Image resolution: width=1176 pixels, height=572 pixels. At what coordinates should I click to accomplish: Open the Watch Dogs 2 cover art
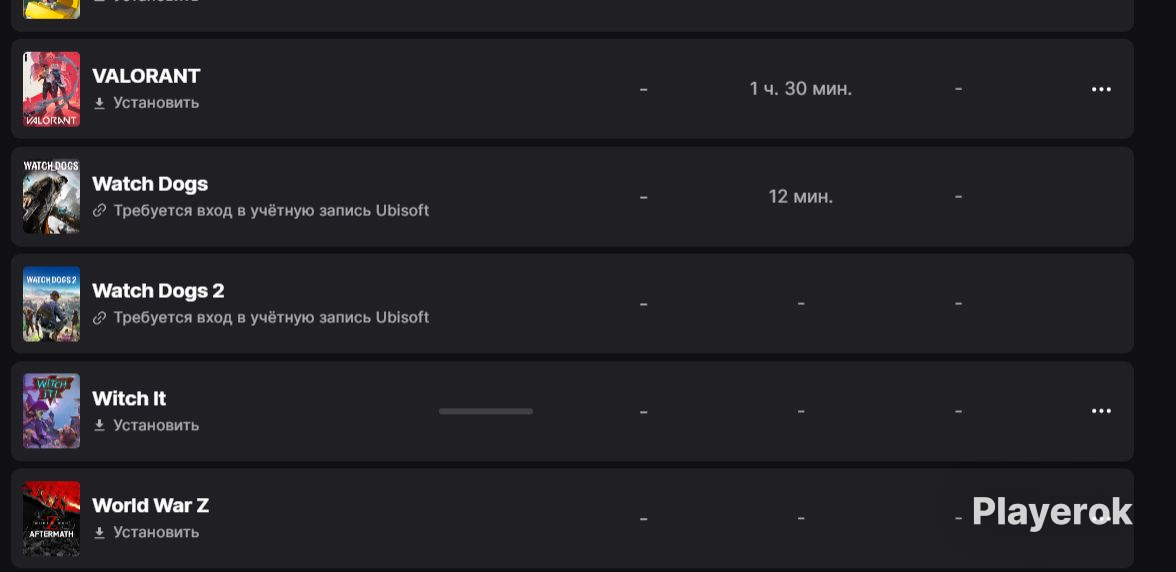coord(51,304)
